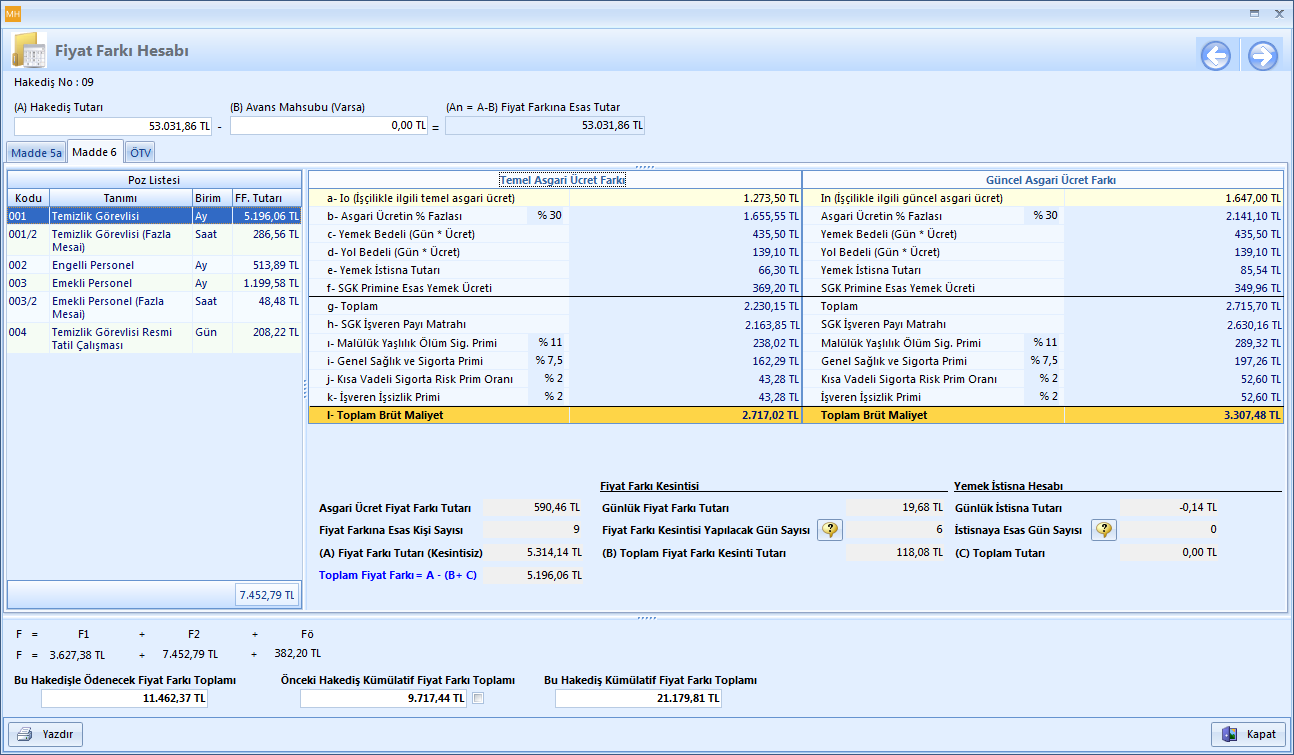
Task: Click the forward arrow navigation icon
Action: [1262, 56]
